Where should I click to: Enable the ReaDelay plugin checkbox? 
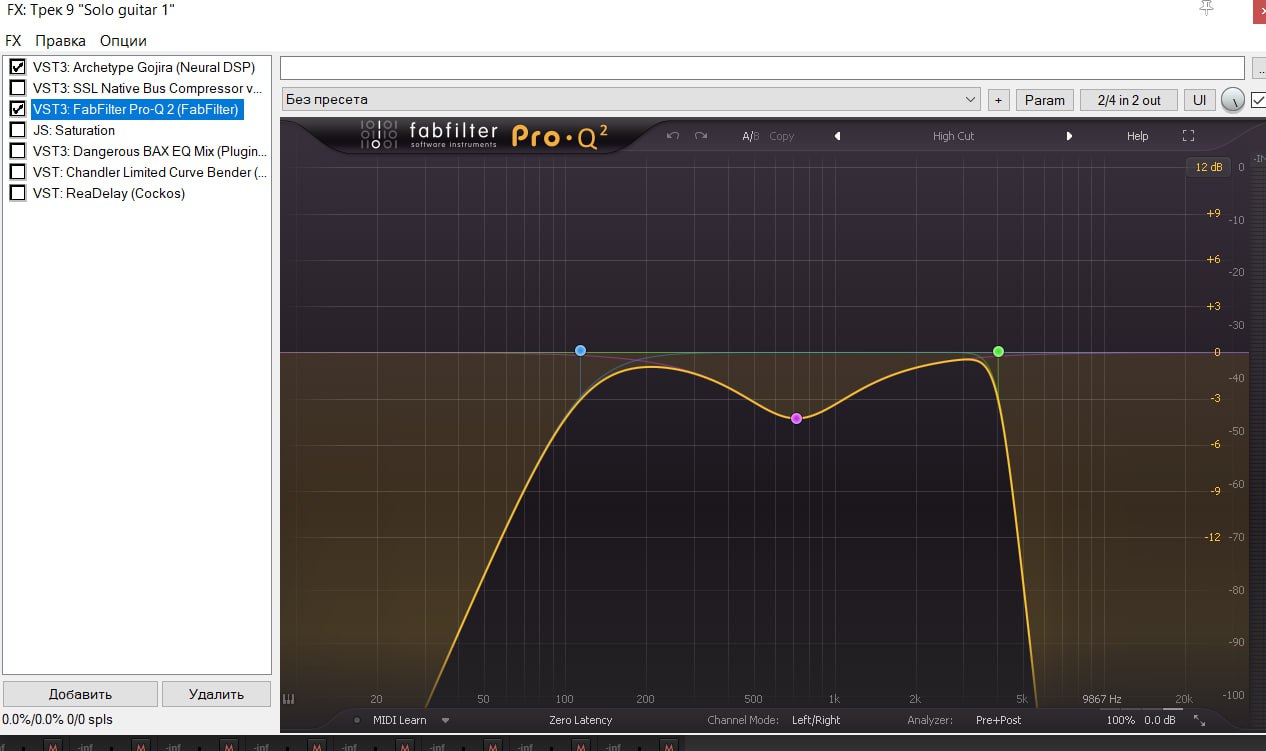click(17, 193)
